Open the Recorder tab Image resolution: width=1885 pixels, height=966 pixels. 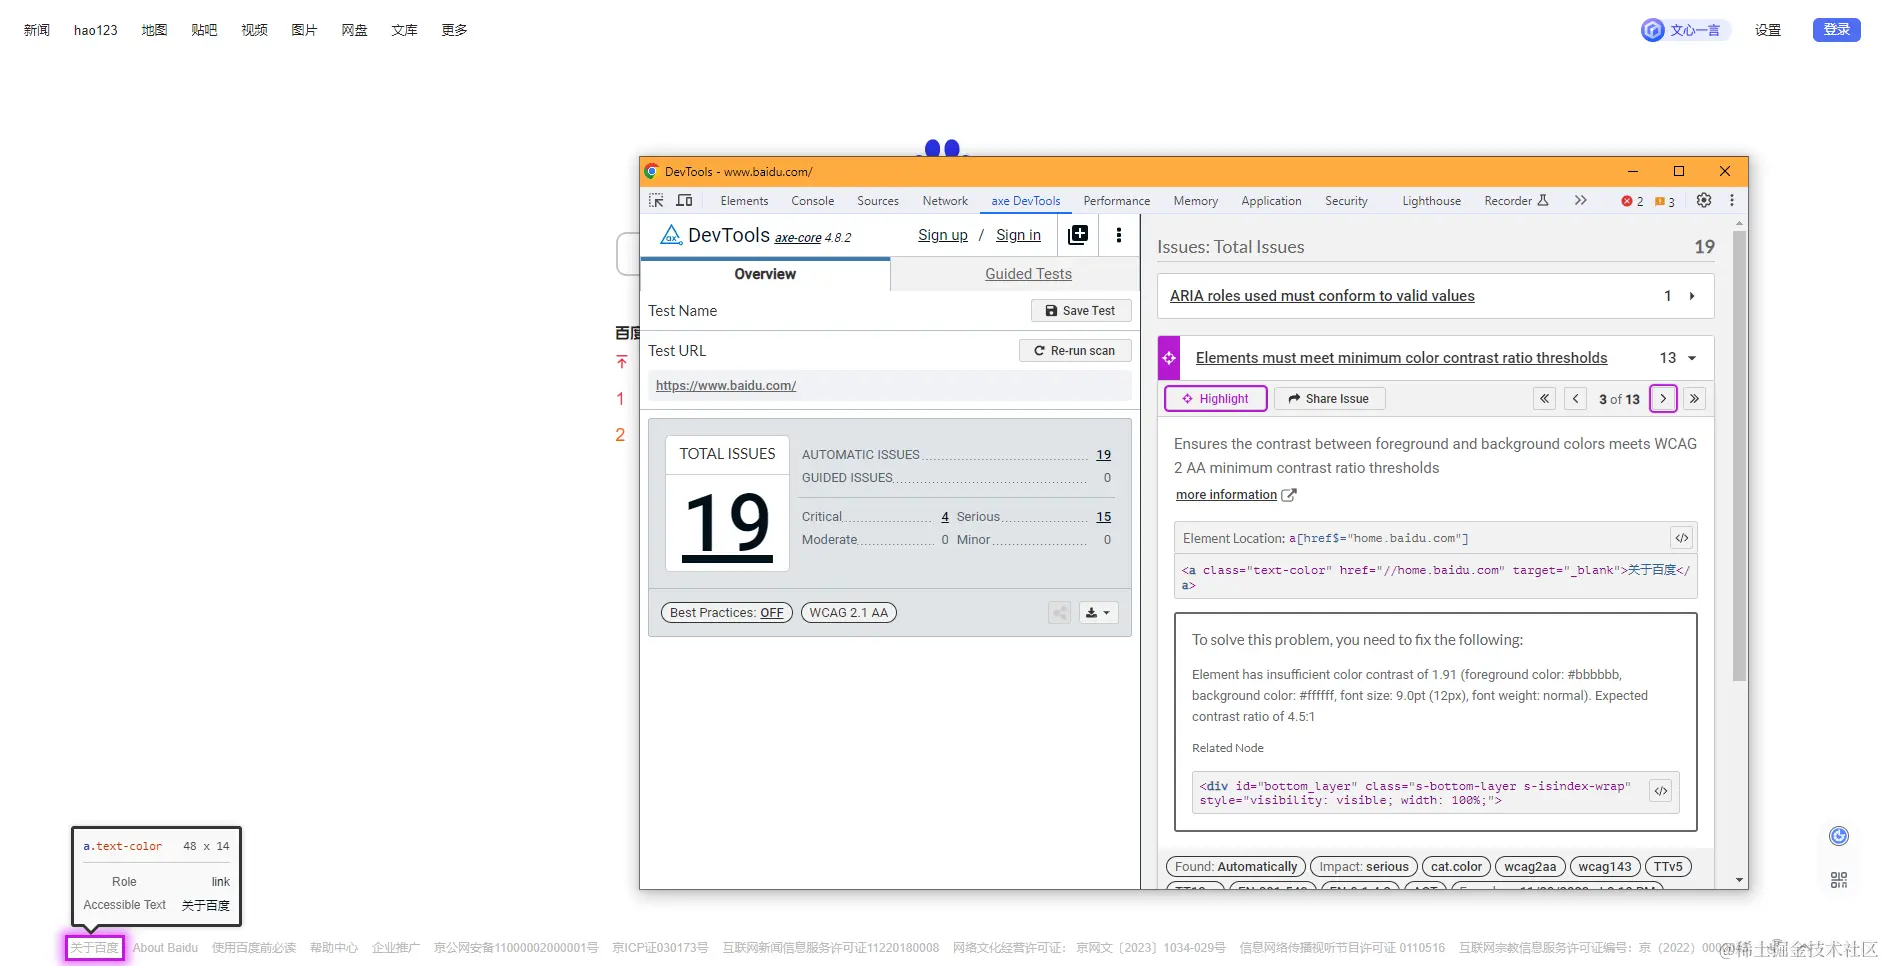coord(1516,201)
